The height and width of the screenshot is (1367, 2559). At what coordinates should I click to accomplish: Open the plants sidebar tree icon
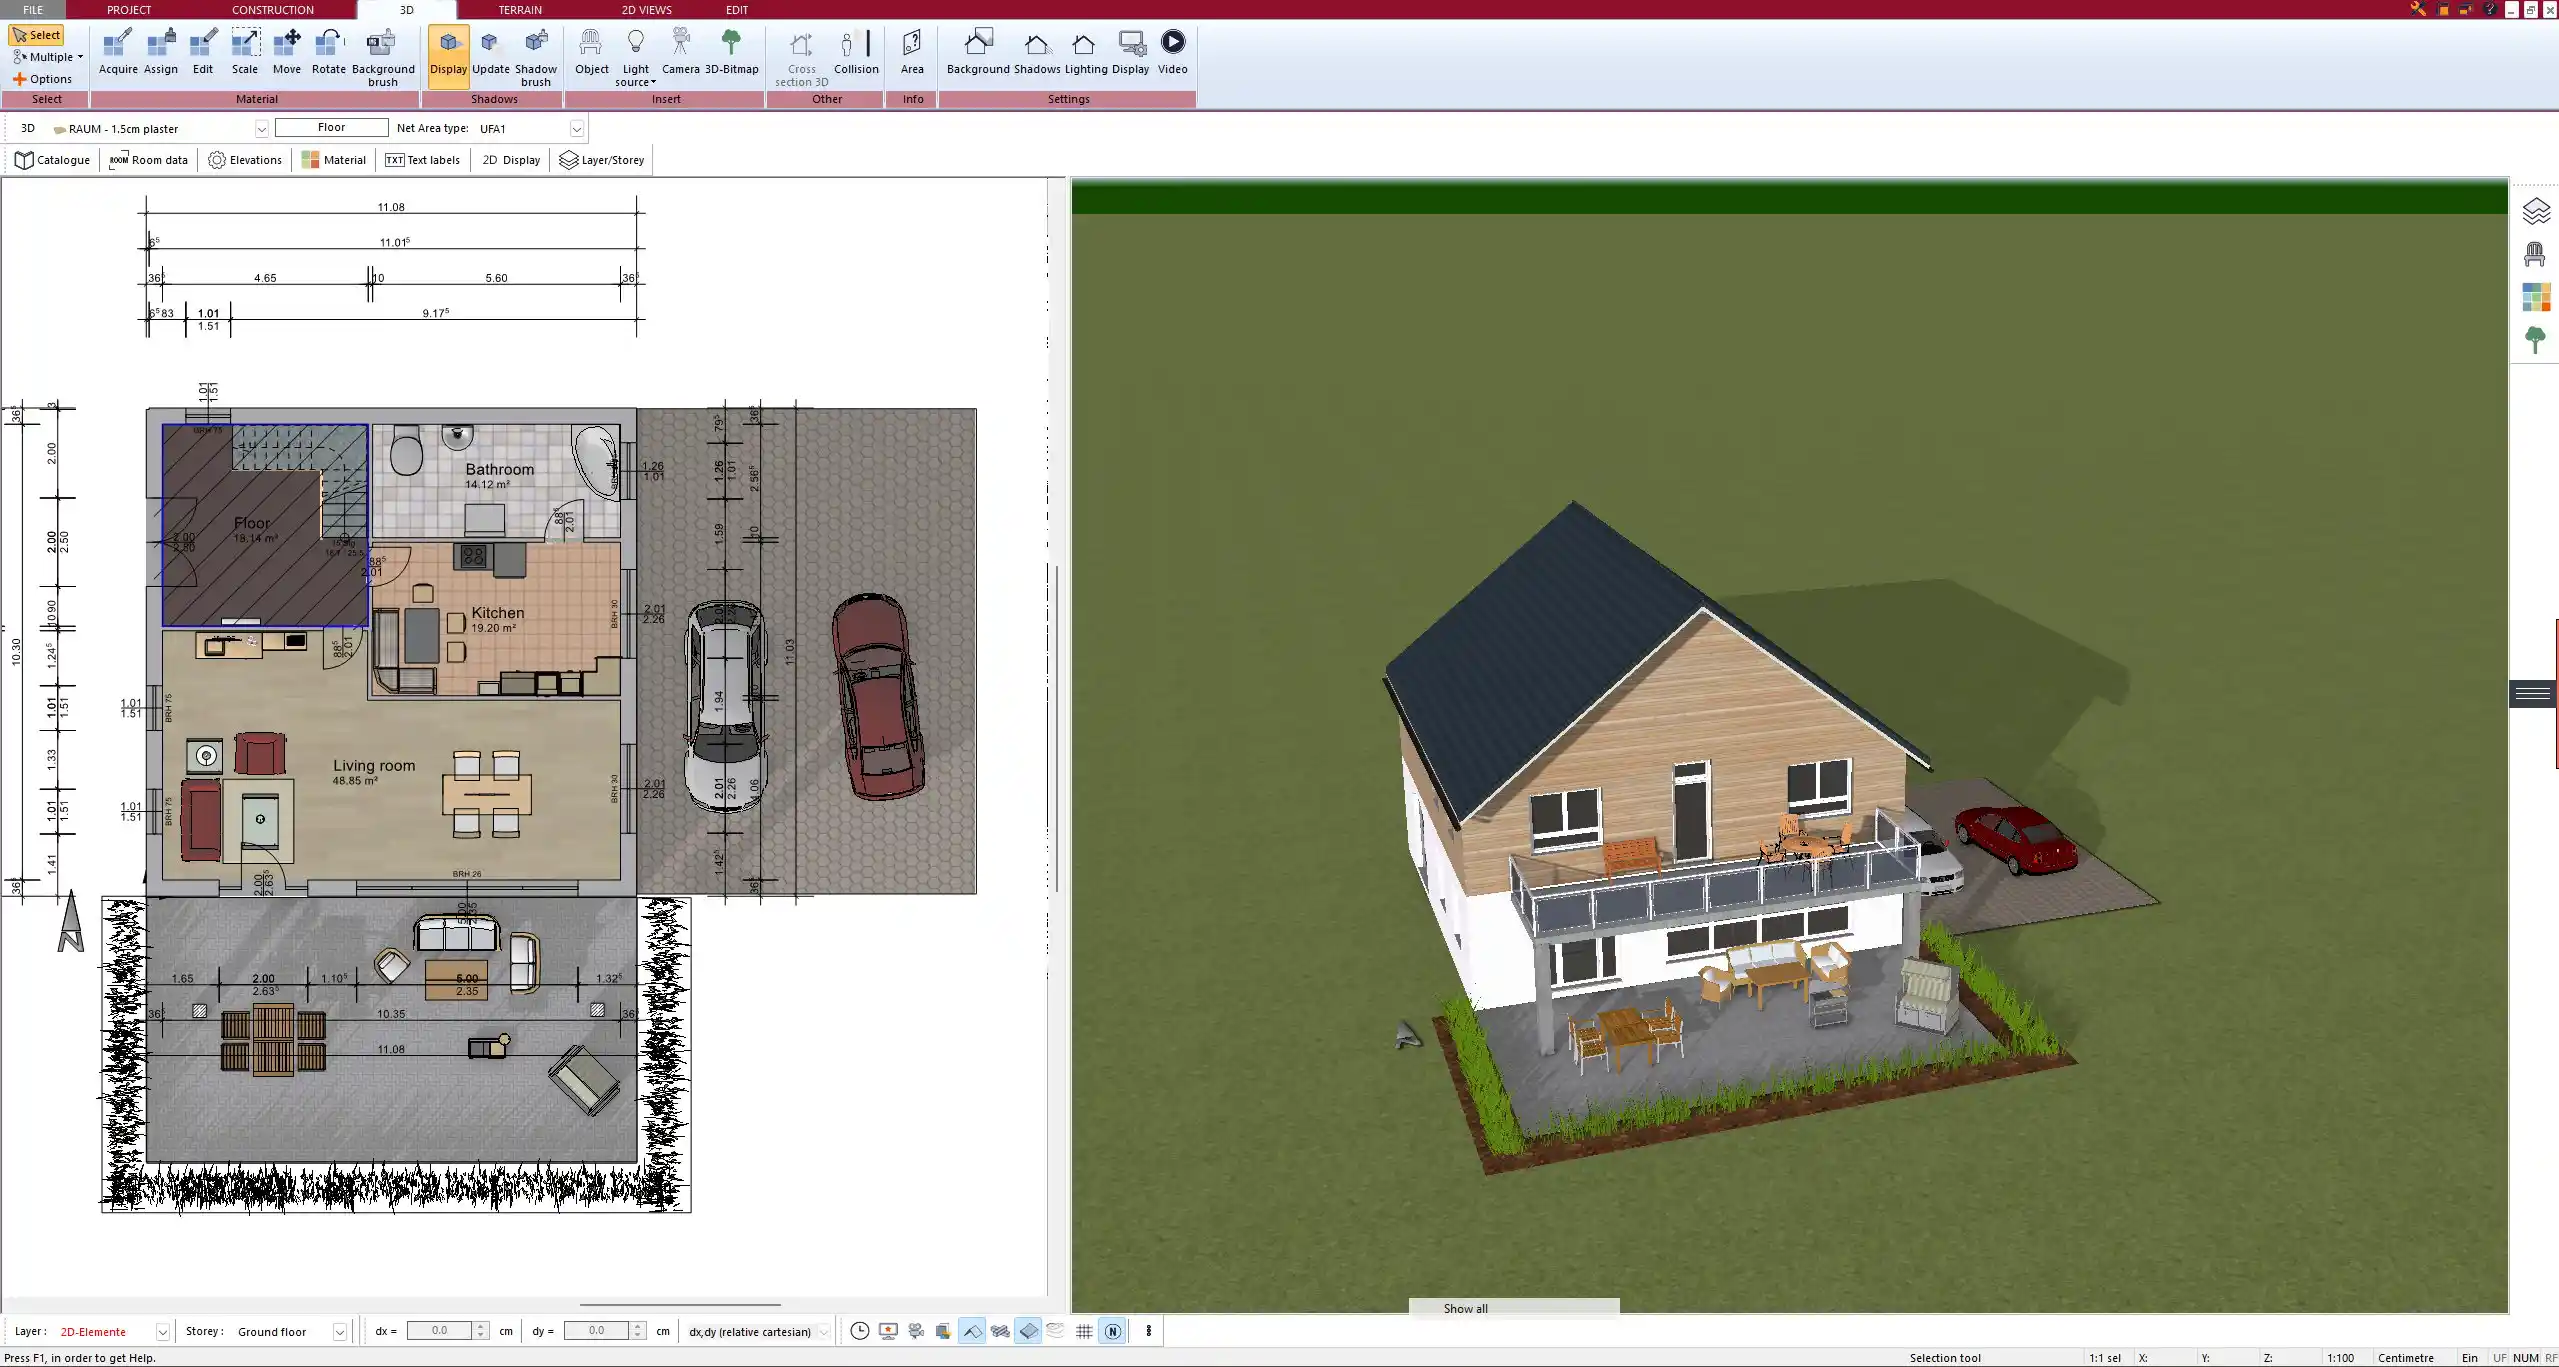(x=2534, y=340)
